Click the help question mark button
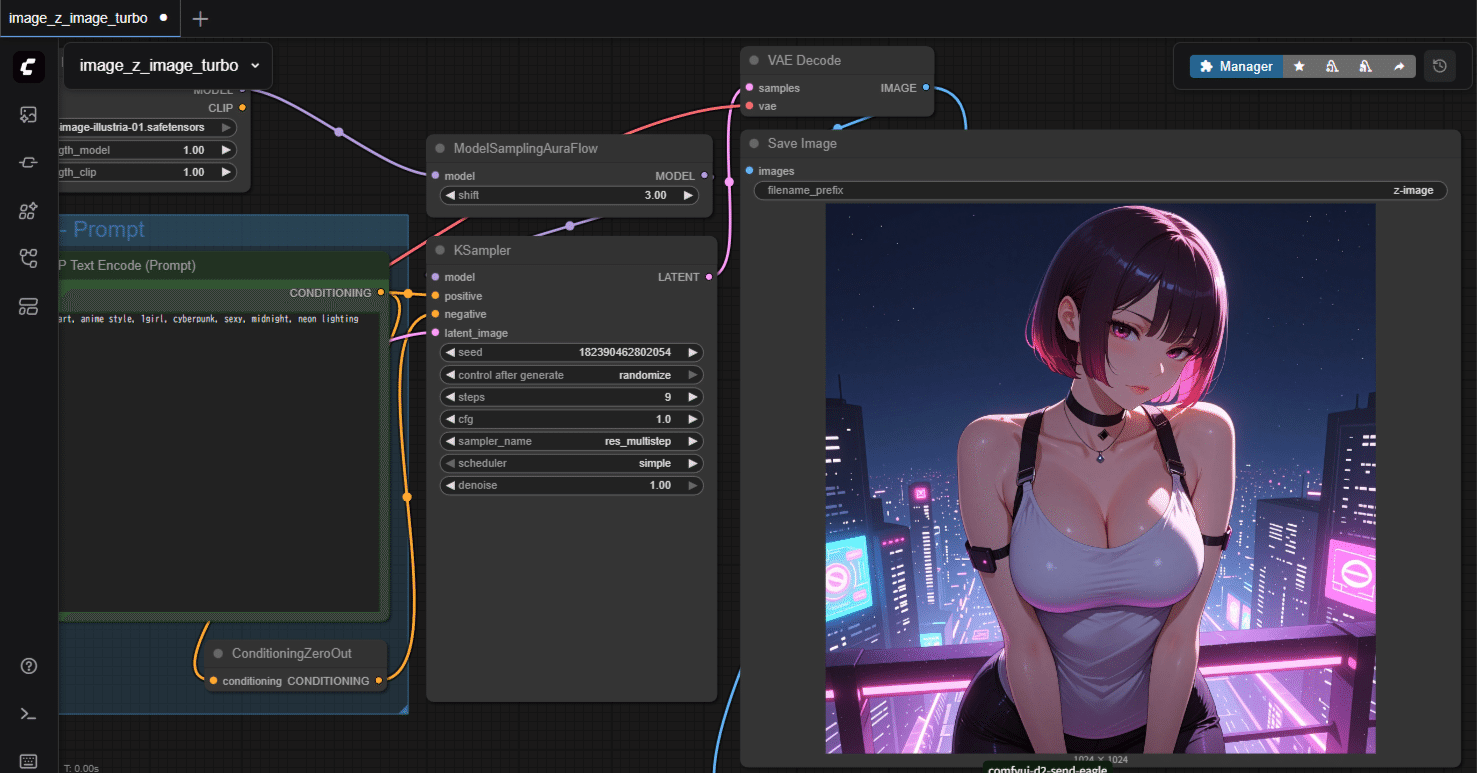 tap(28, 666)
